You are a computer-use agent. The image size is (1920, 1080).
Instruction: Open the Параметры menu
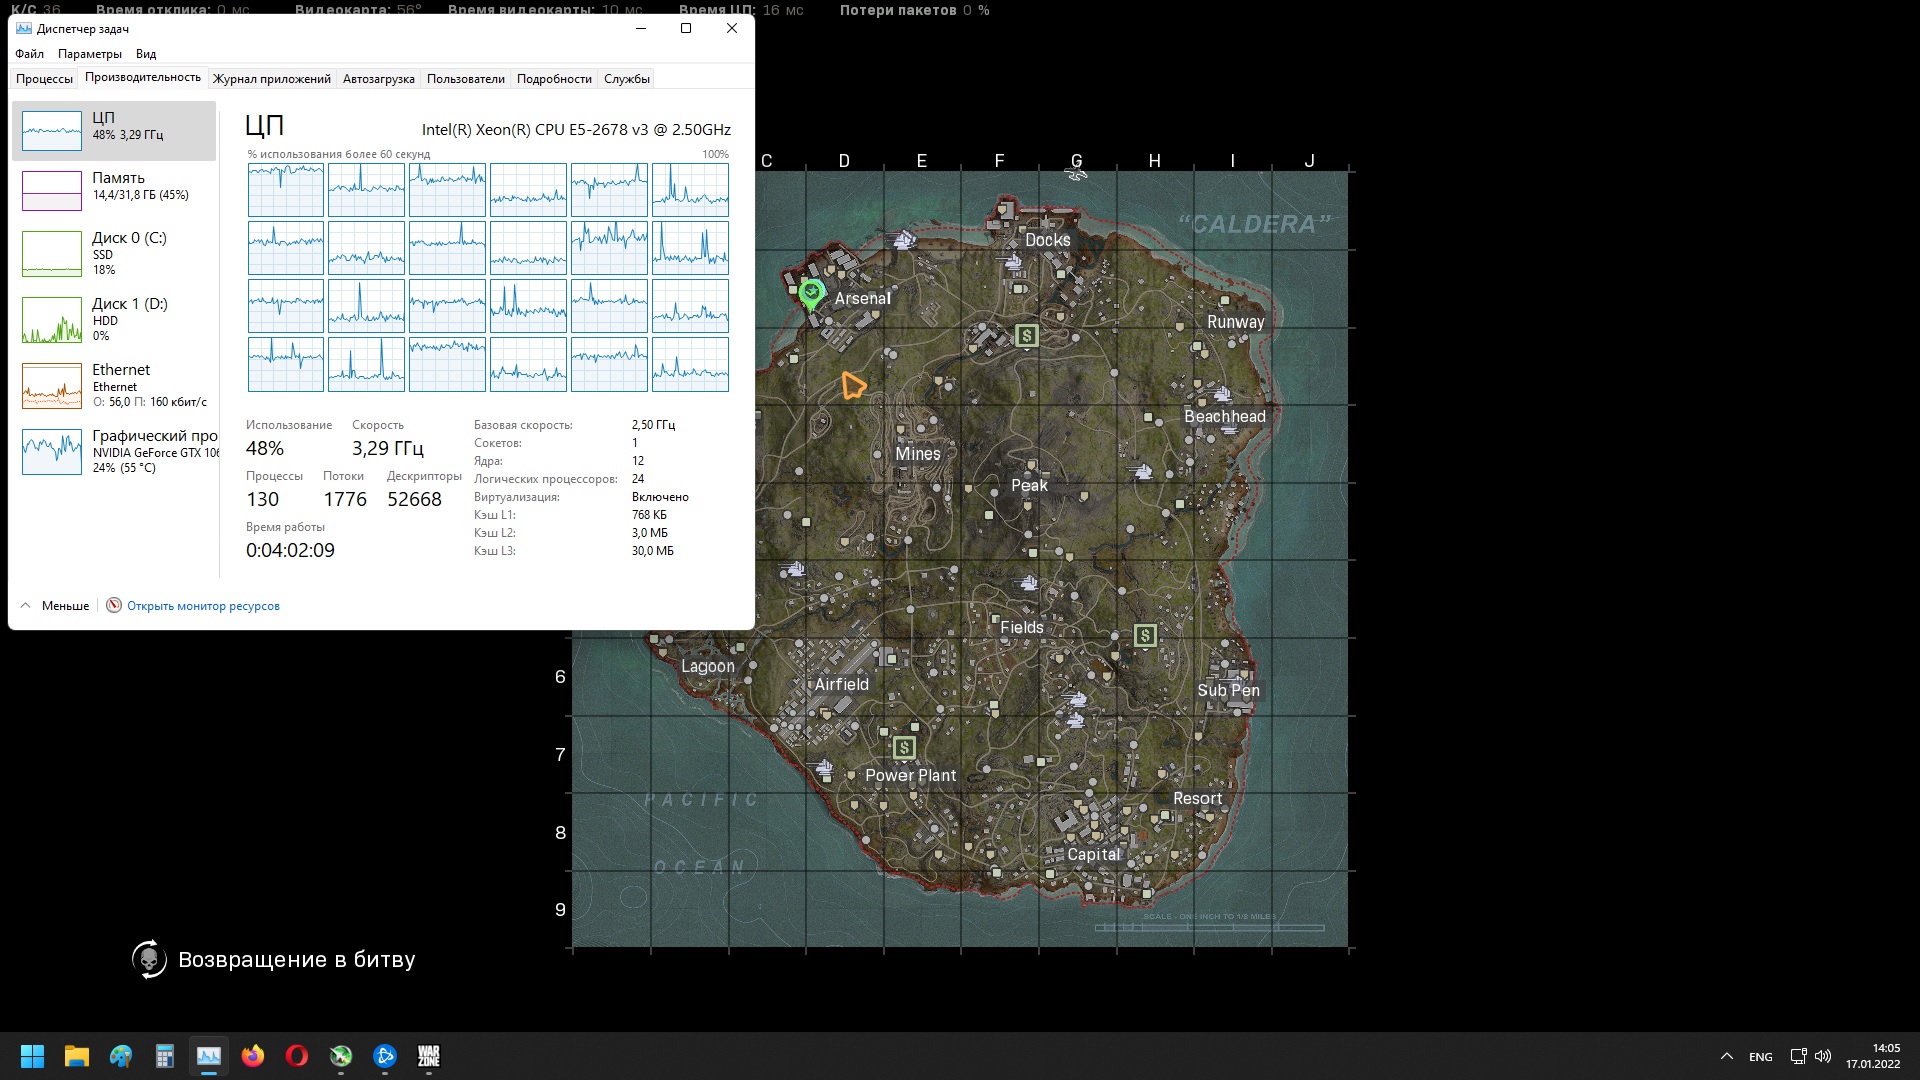pyautogui.click(x=89, y=54)
